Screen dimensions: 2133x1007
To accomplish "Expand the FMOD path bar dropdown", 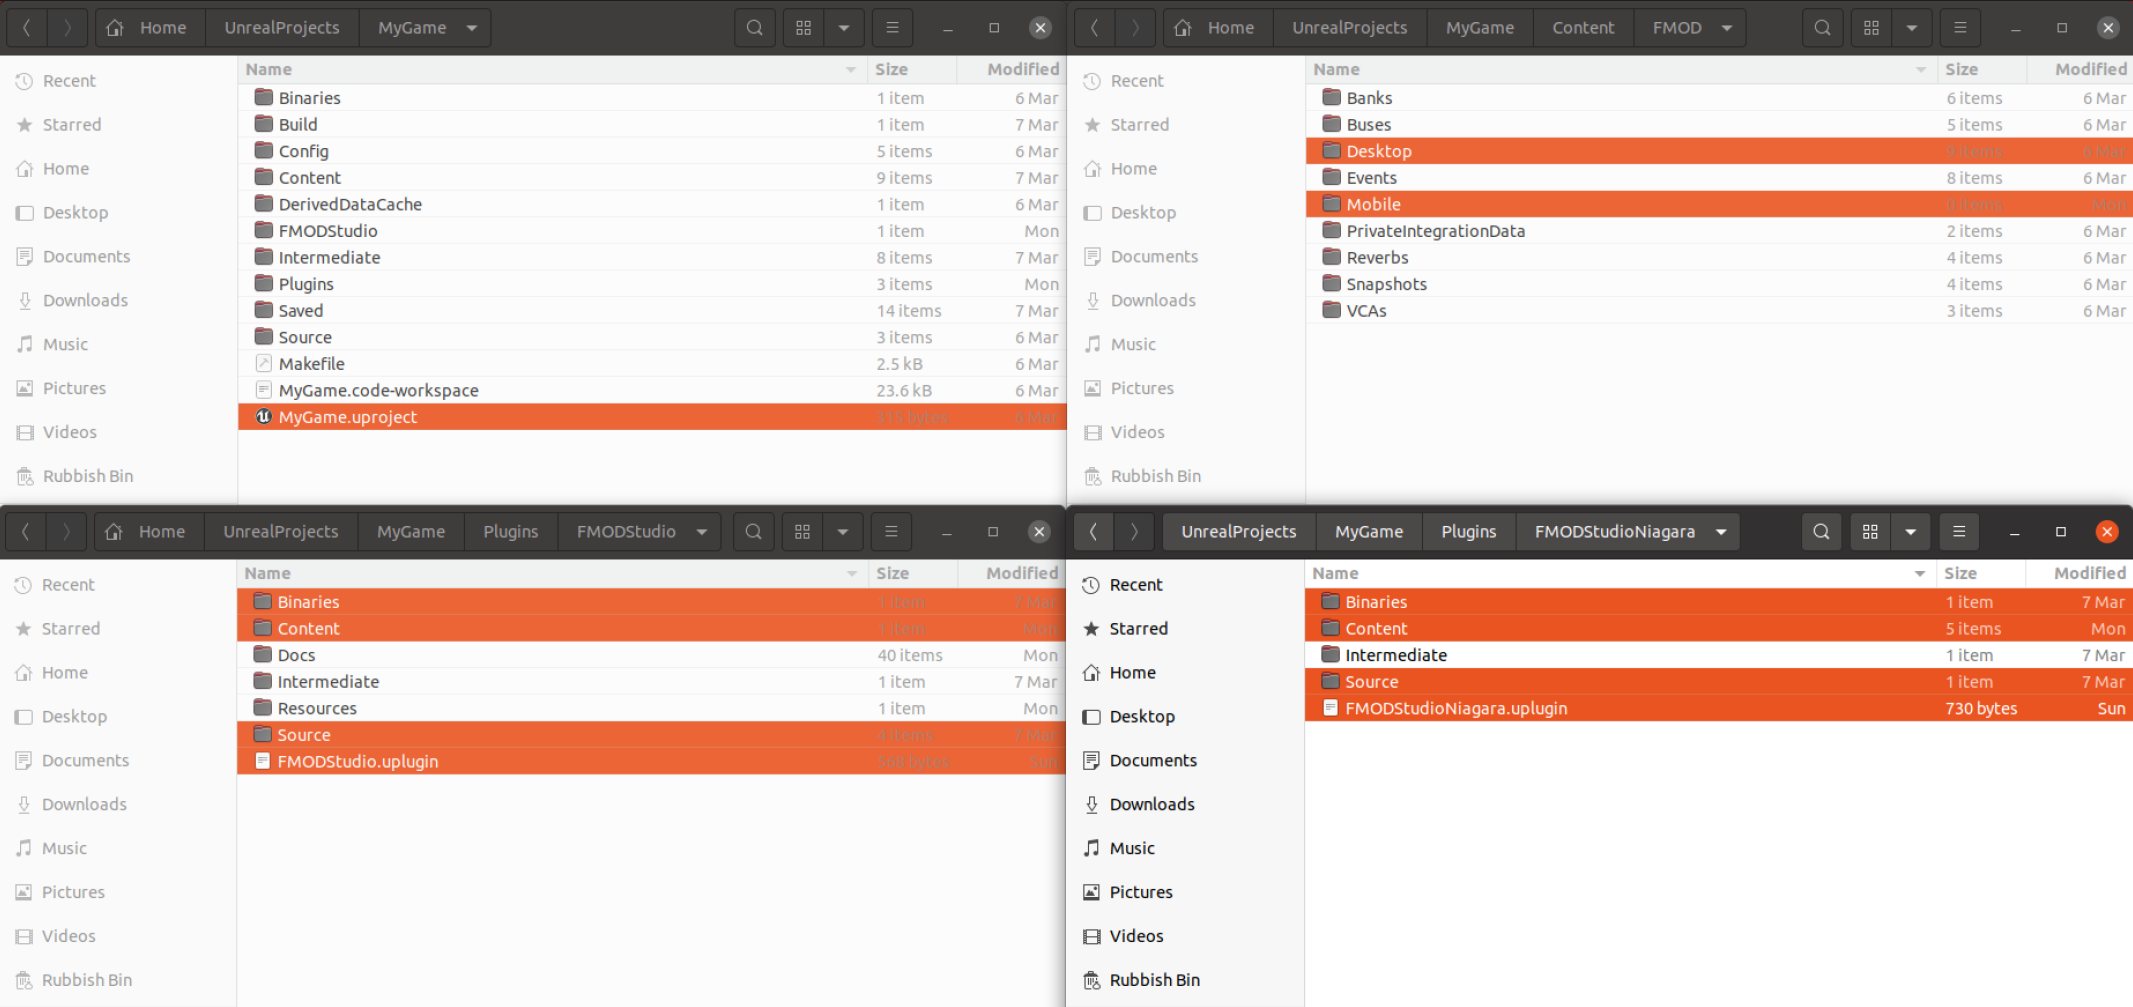I will (x=1727, y=27).
